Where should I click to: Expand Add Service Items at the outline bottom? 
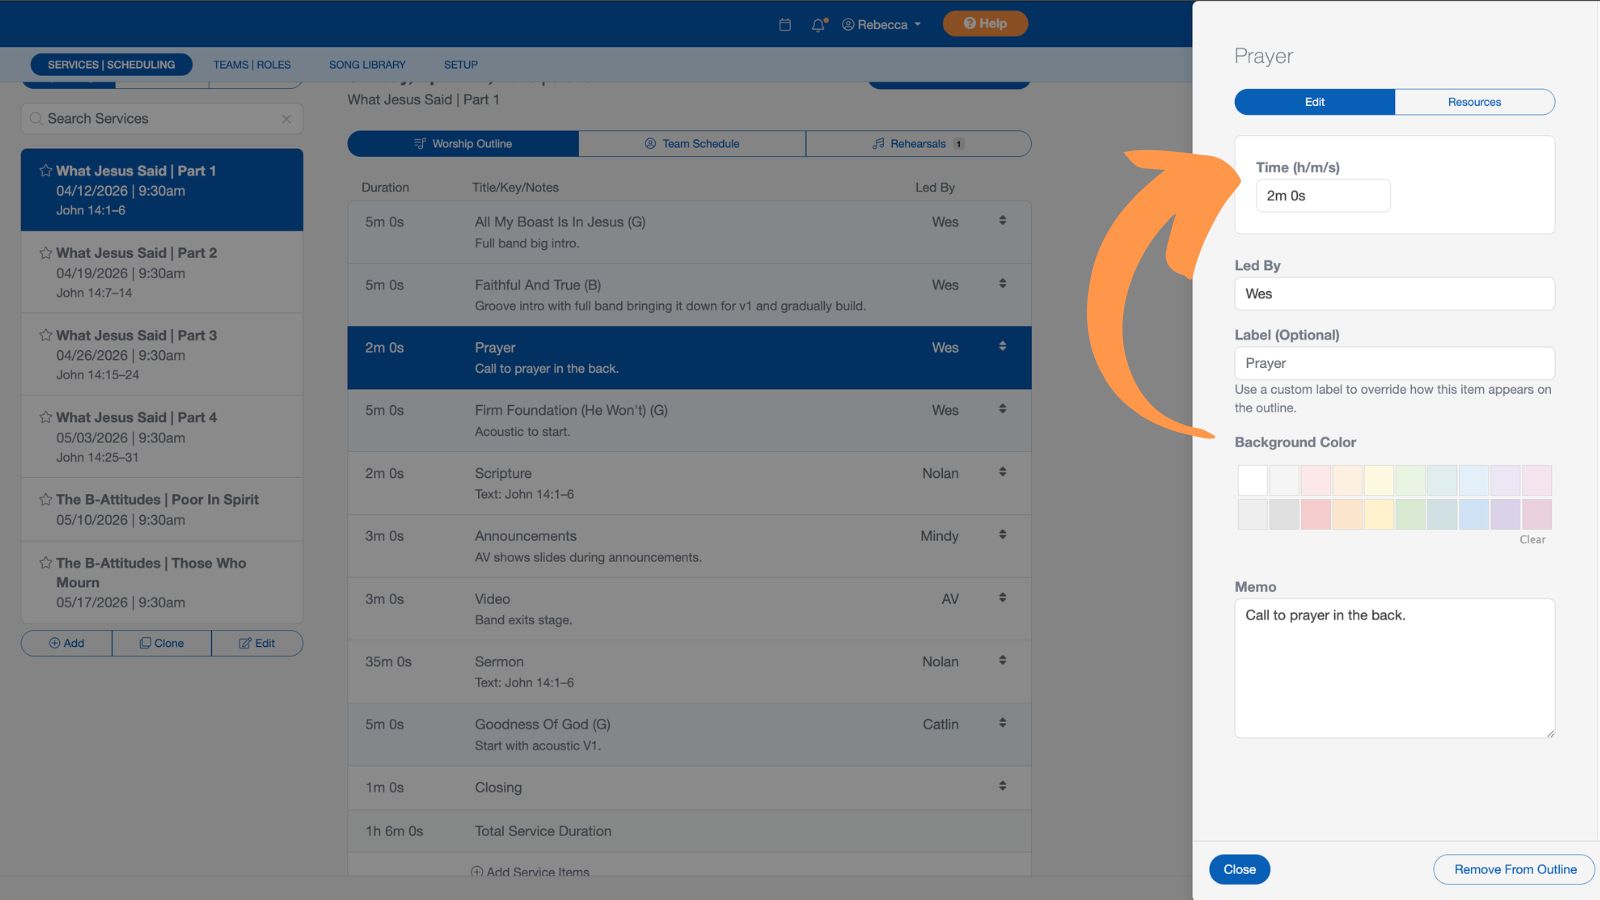point(531,871)
